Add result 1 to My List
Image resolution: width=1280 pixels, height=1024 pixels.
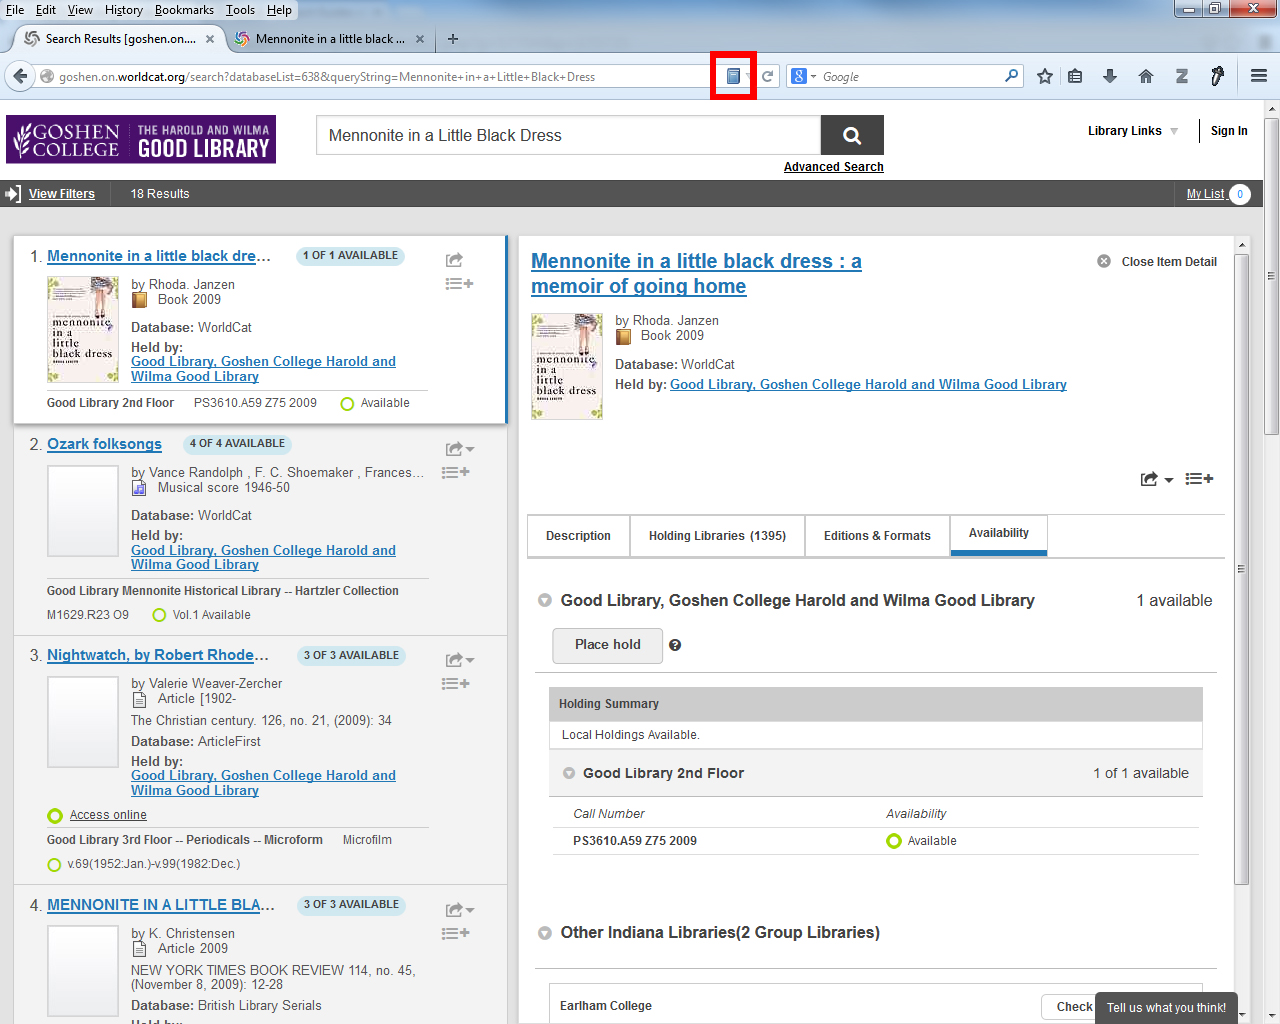[459, 284]
